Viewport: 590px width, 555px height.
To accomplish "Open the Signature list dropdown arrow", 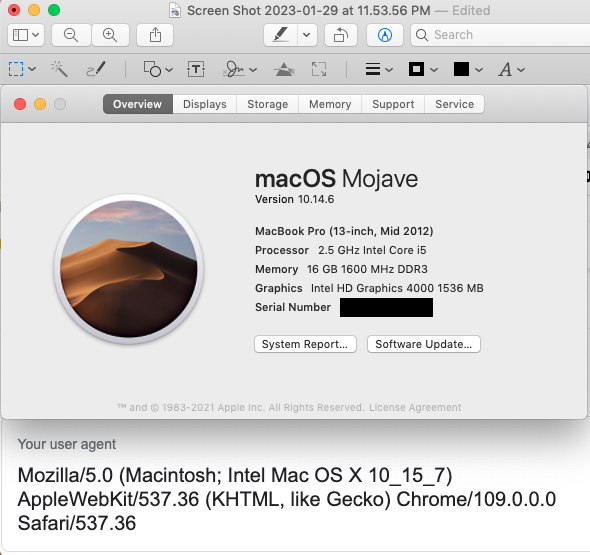I will pos(253,70).
